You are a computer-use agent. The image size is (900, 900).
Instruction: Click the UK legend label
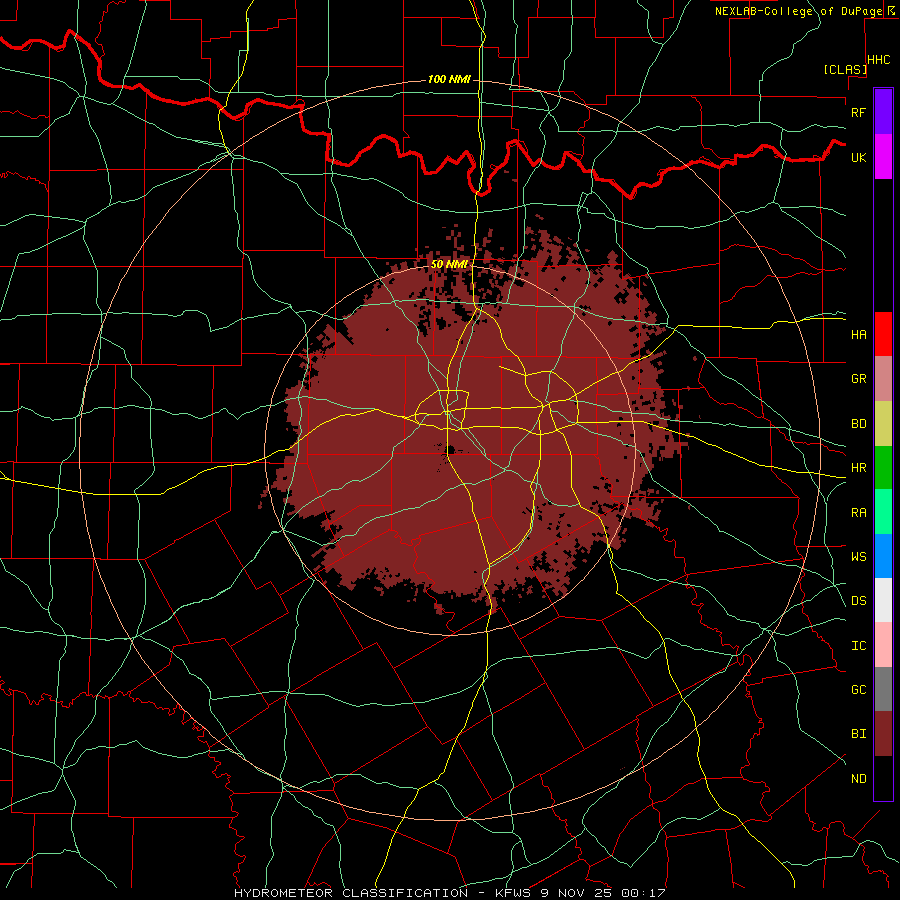tap(858, 157)
